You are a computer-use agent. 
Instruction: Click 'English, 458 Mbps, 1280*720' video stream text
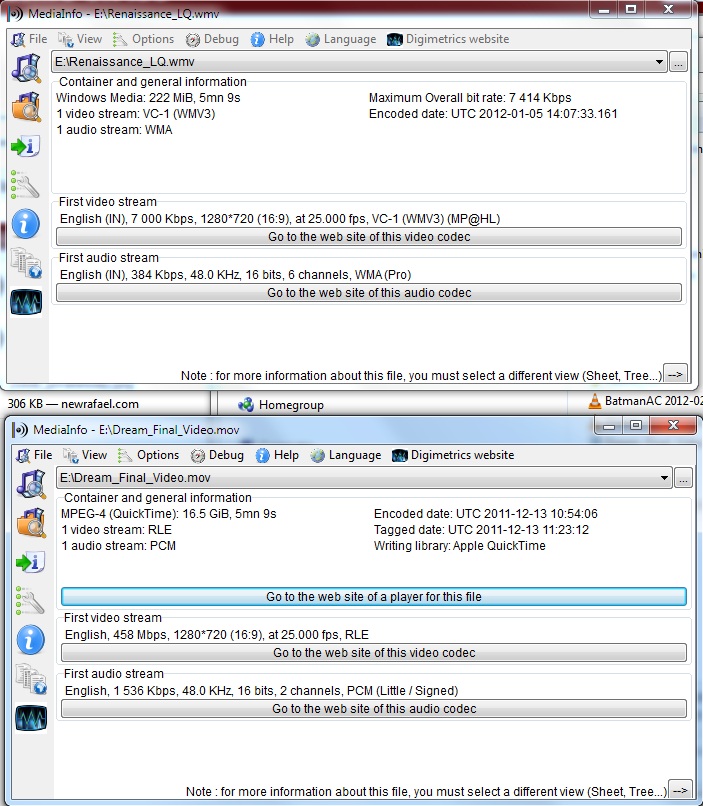click(x=217, y=635)
